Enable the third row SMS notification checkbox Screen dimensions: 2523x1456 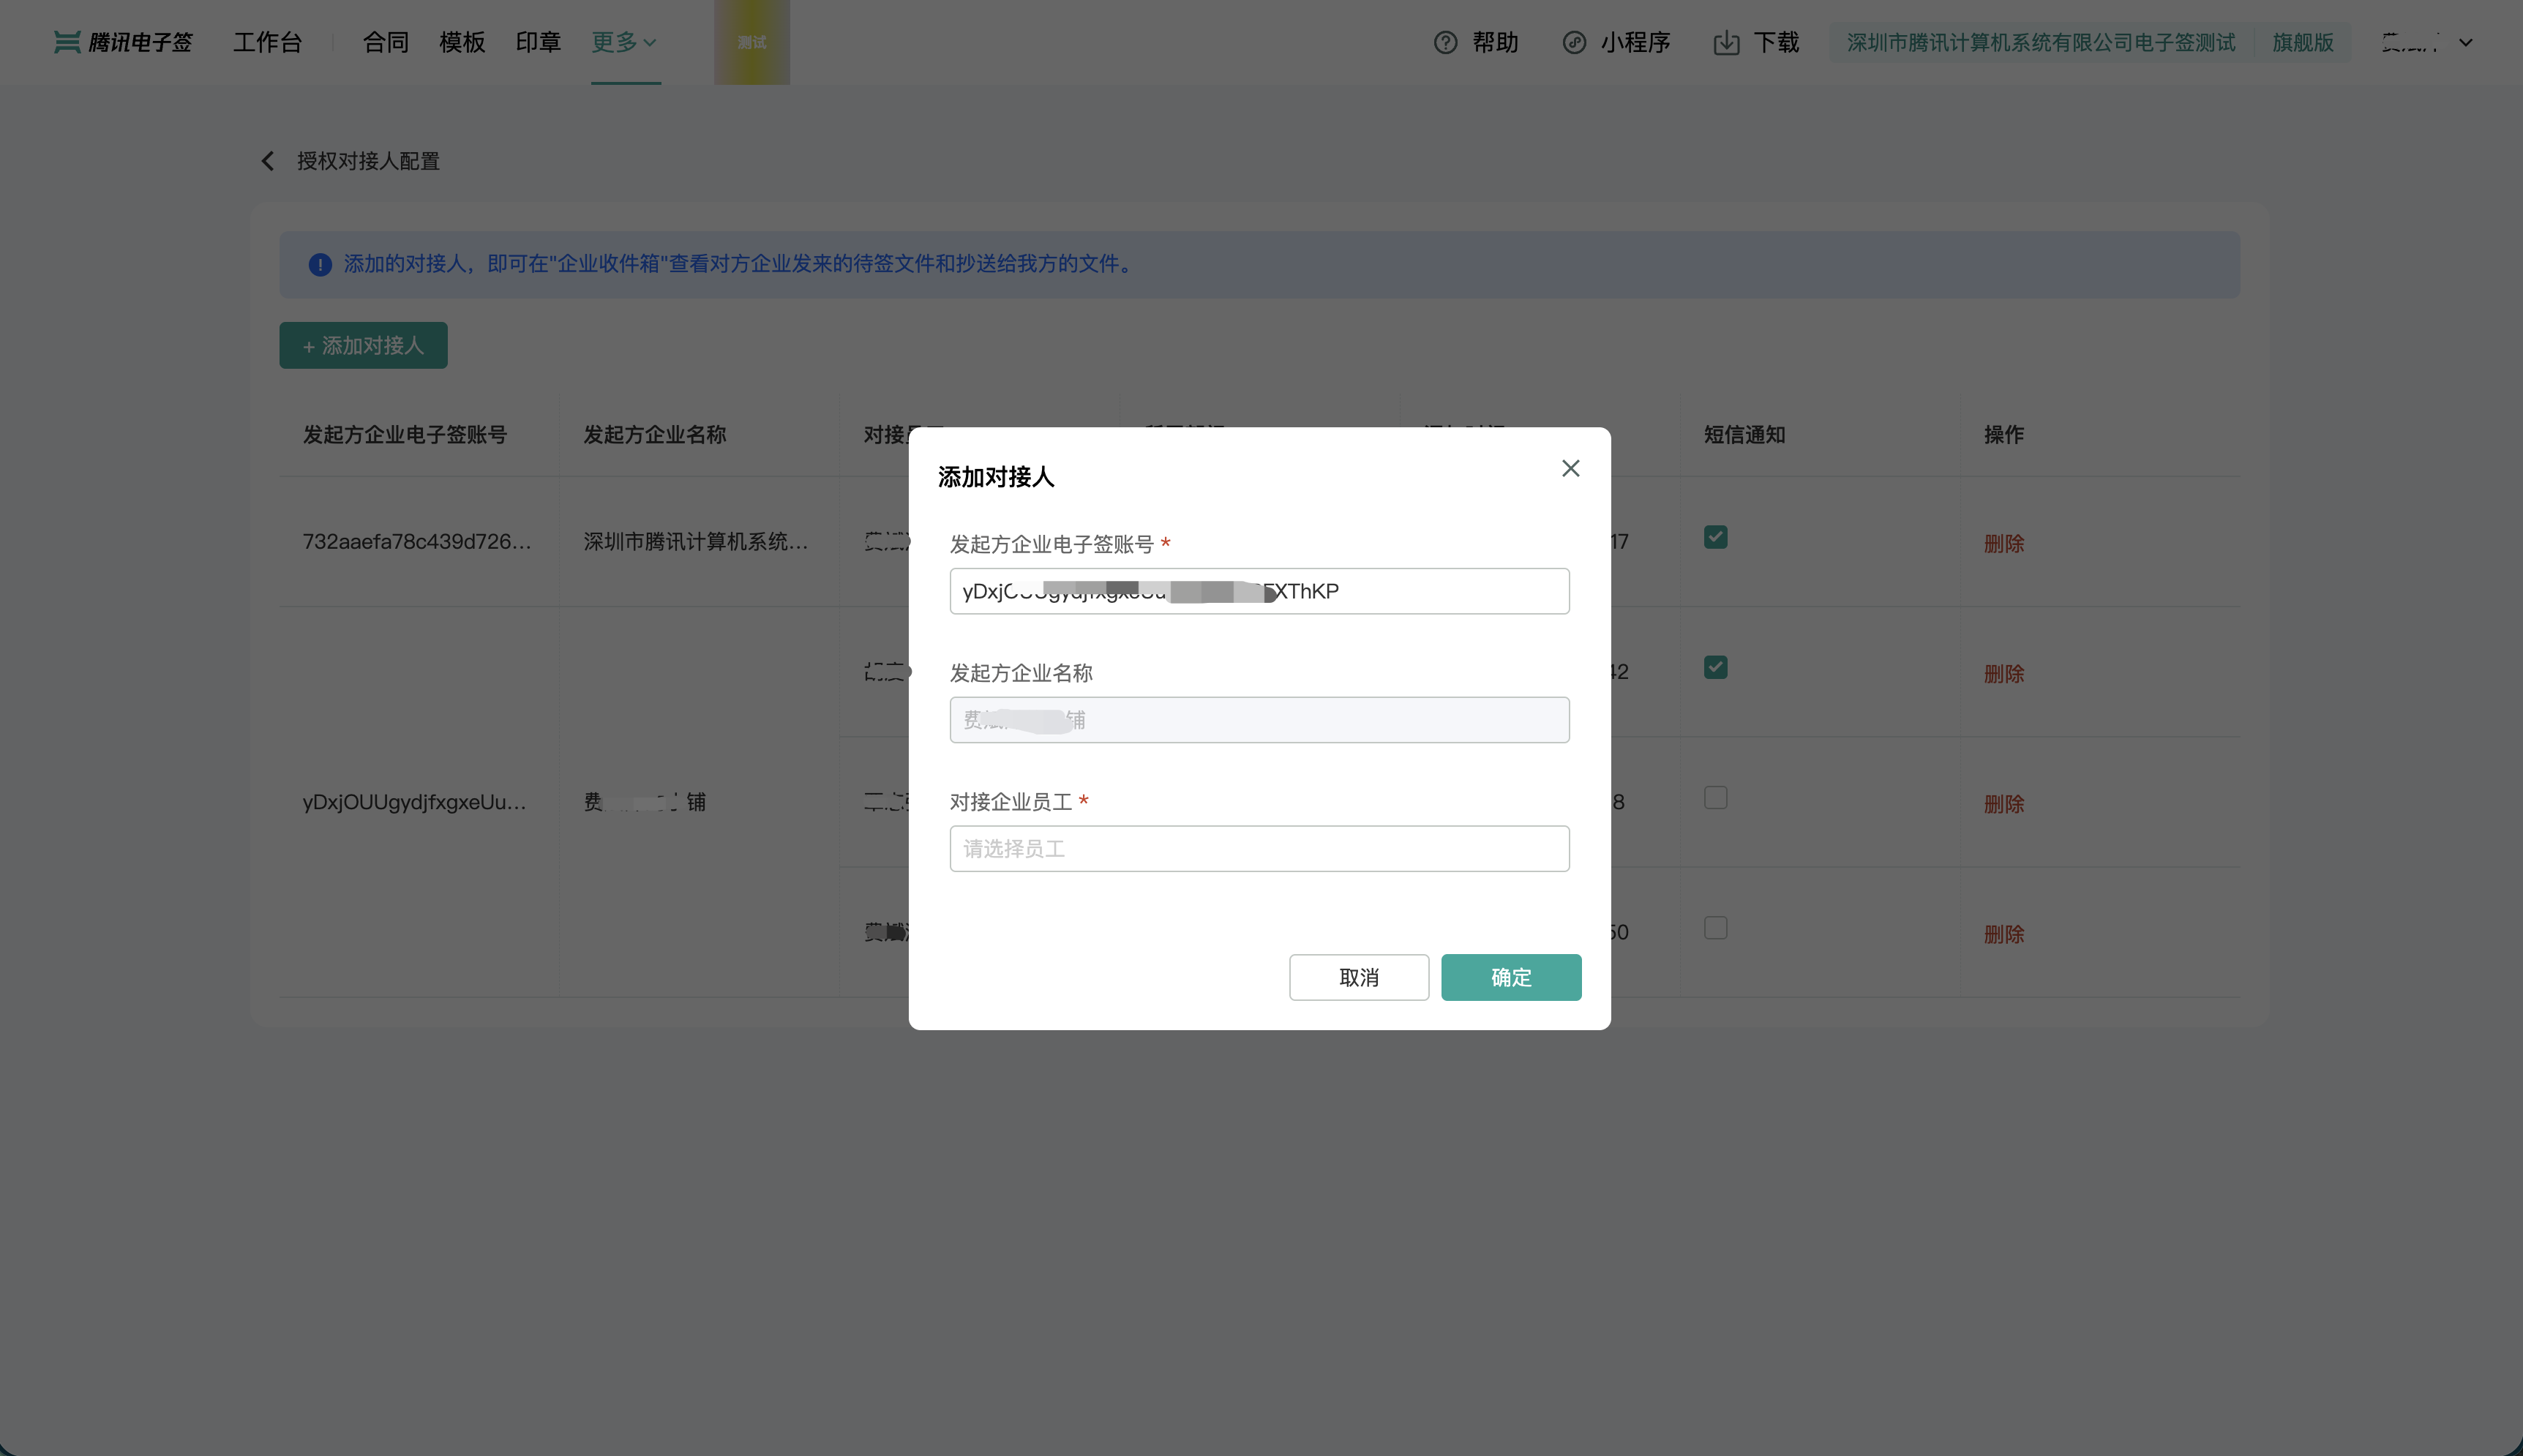tap(1715, 797)
